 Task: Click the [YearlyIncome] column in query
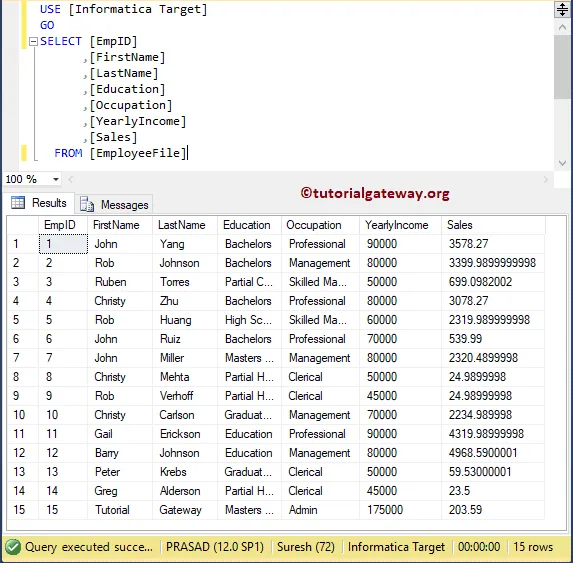click(x=138, y=121)
